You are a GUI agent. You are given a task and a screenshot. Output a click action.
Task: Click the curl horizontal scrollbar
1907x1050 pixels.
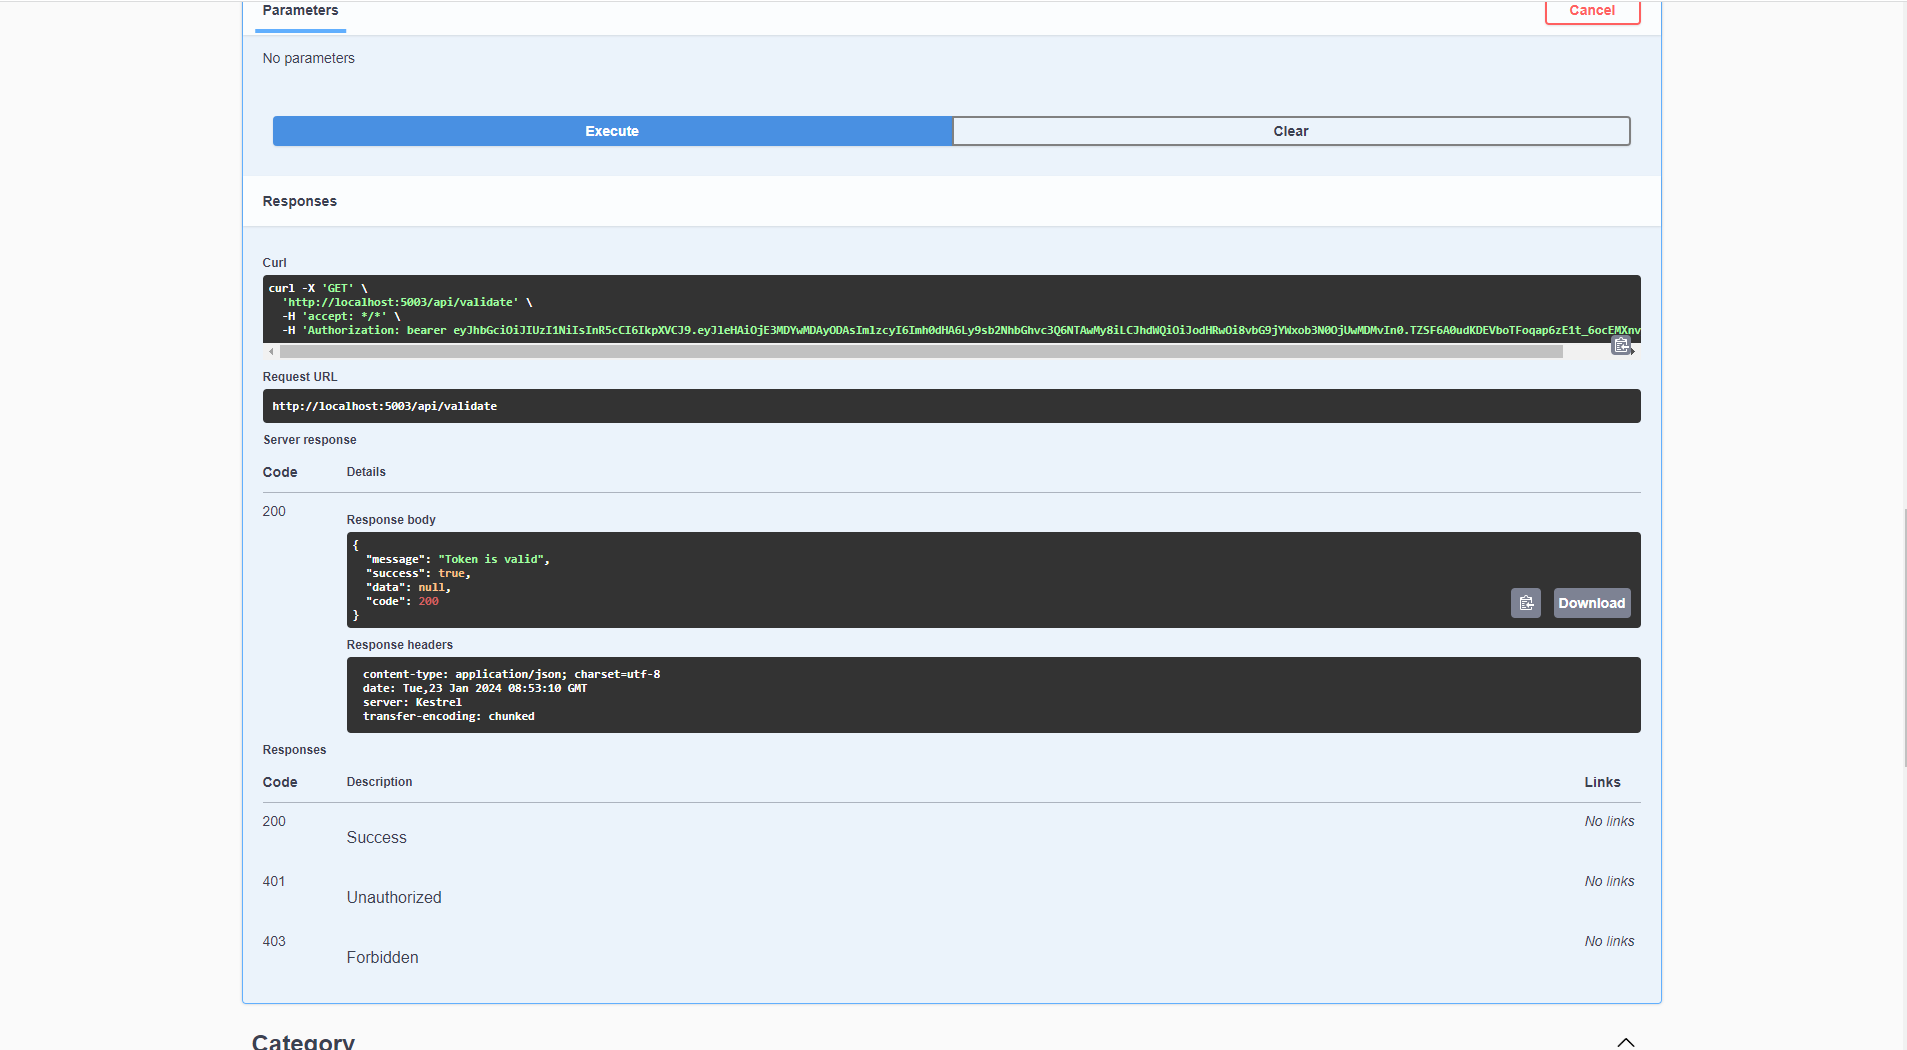(920, 352)
